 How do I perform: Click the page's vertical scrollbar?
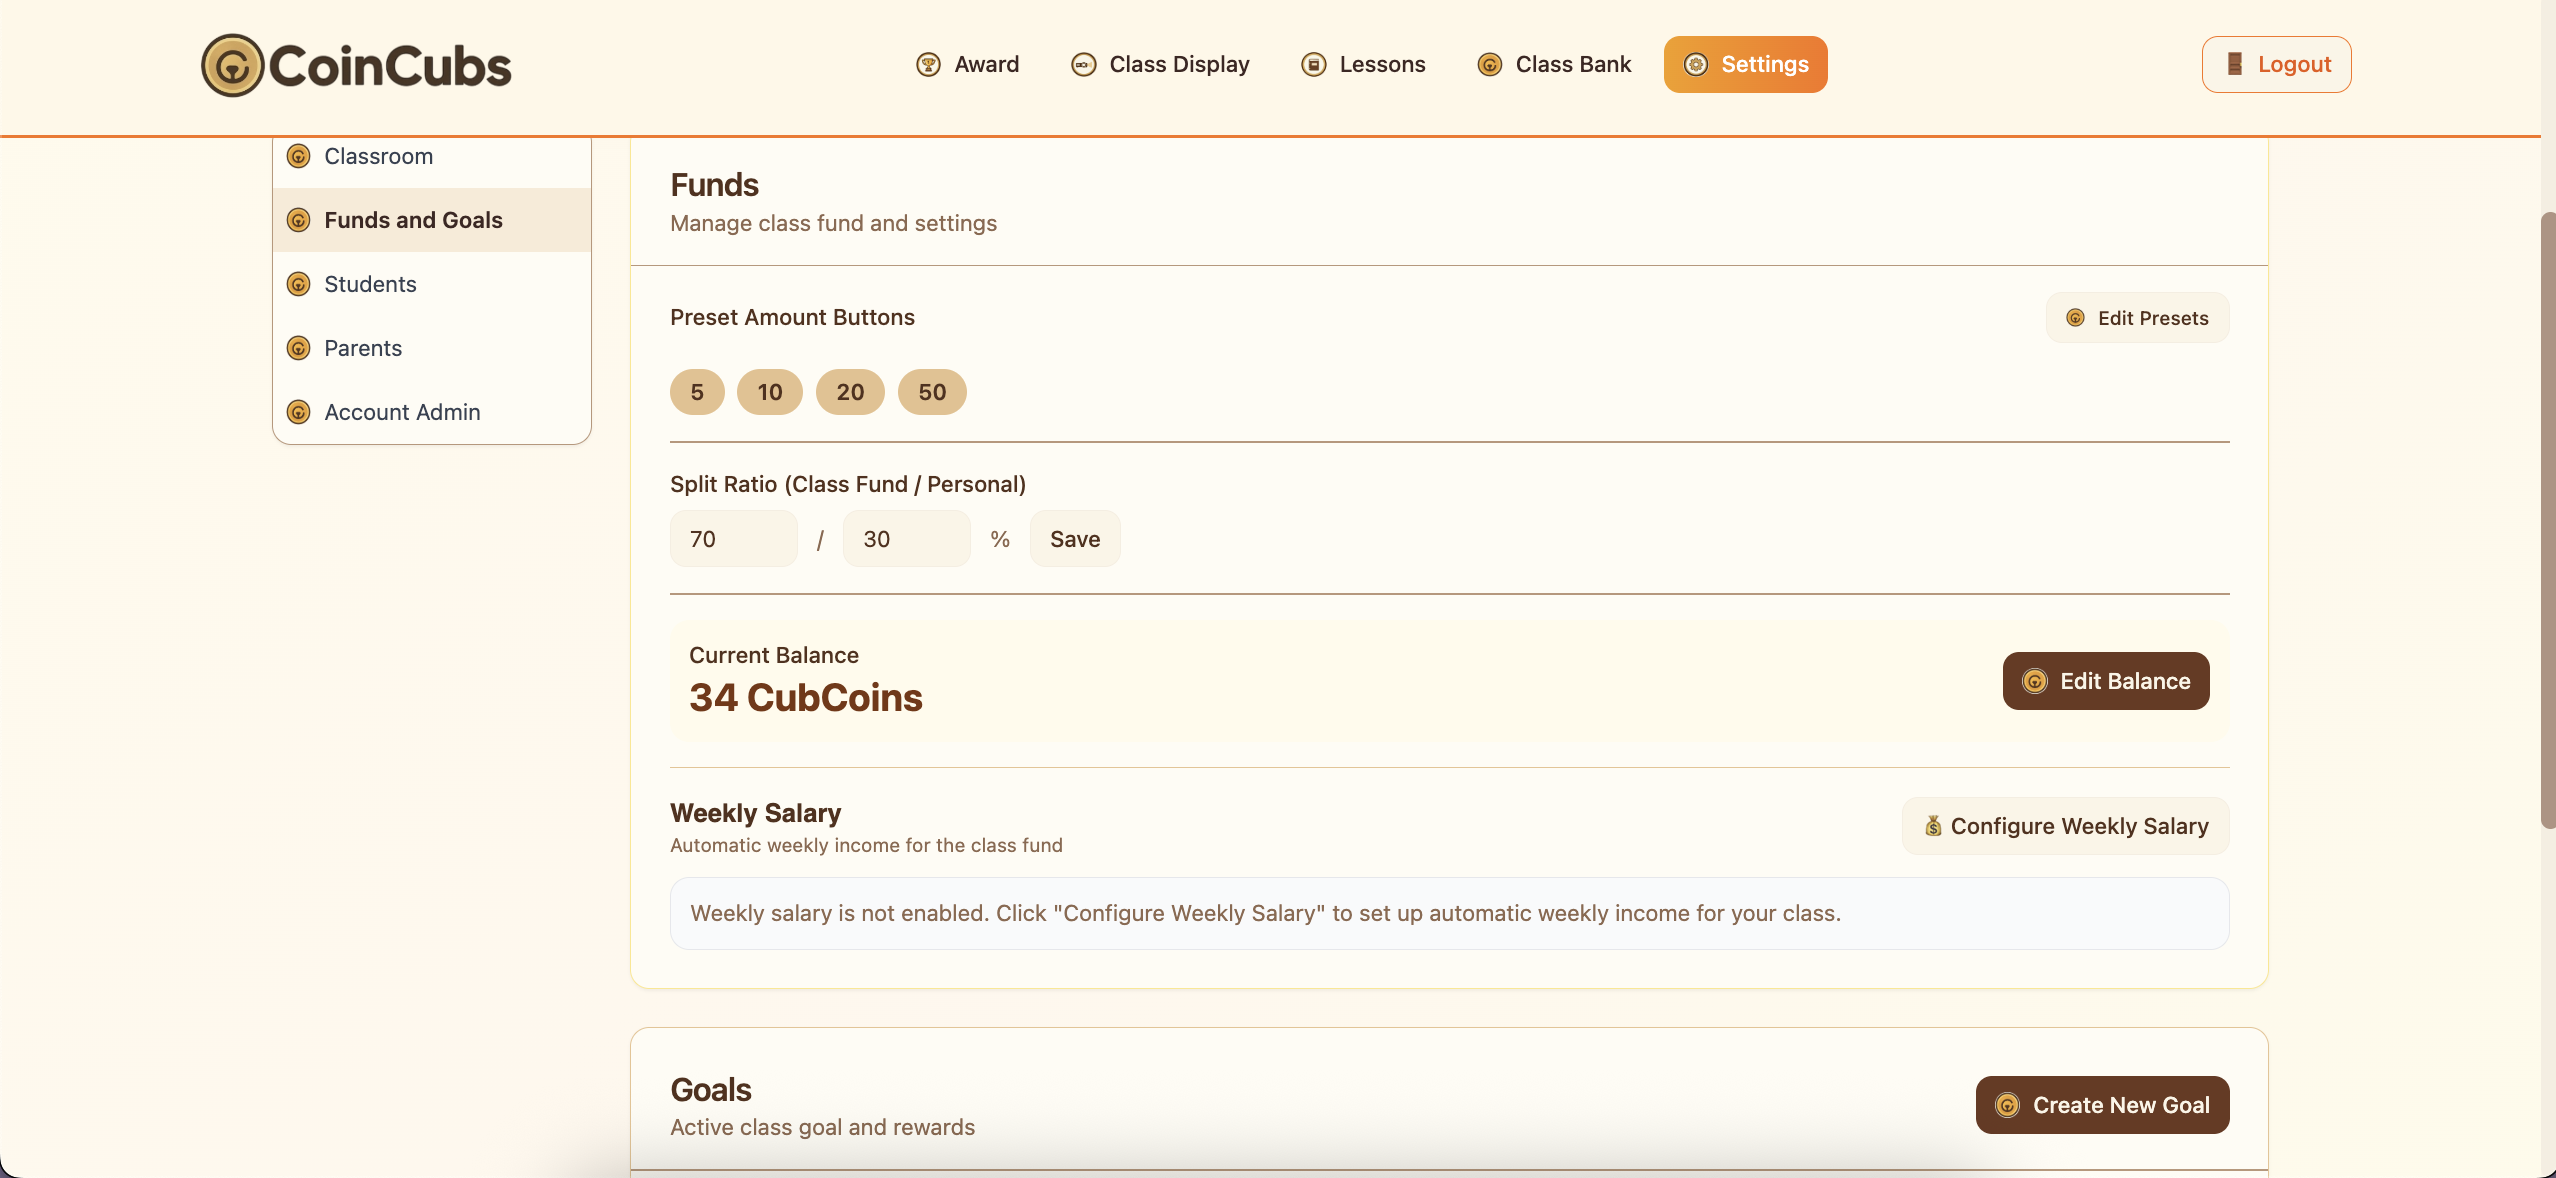point(2547,520)
